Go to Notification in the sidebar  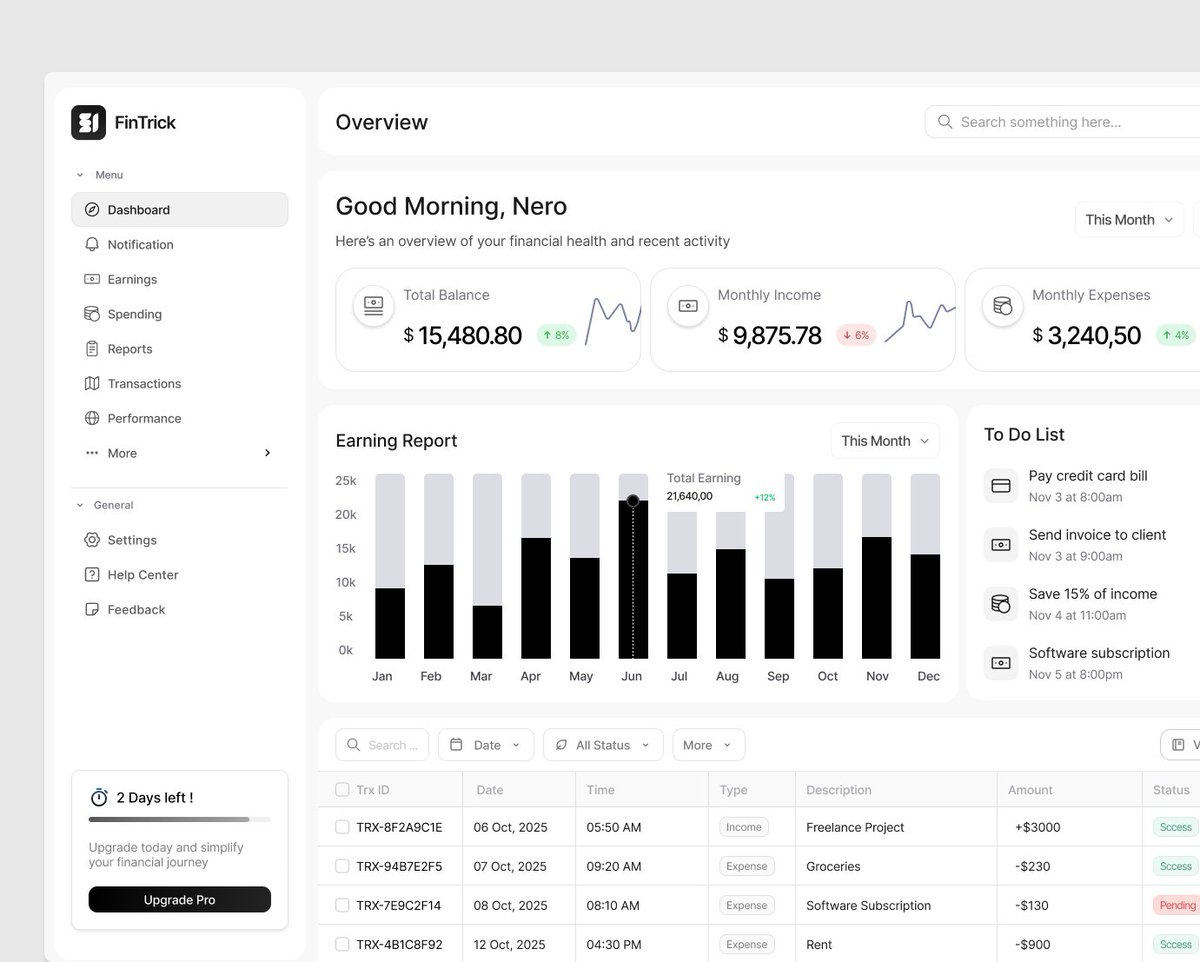(x=179, y=244)
